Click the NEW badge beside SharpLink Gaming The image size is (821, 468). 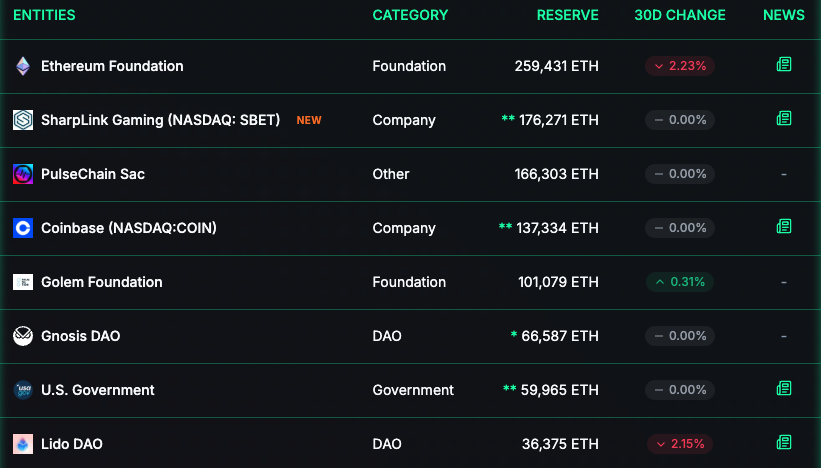coord(309,120)
